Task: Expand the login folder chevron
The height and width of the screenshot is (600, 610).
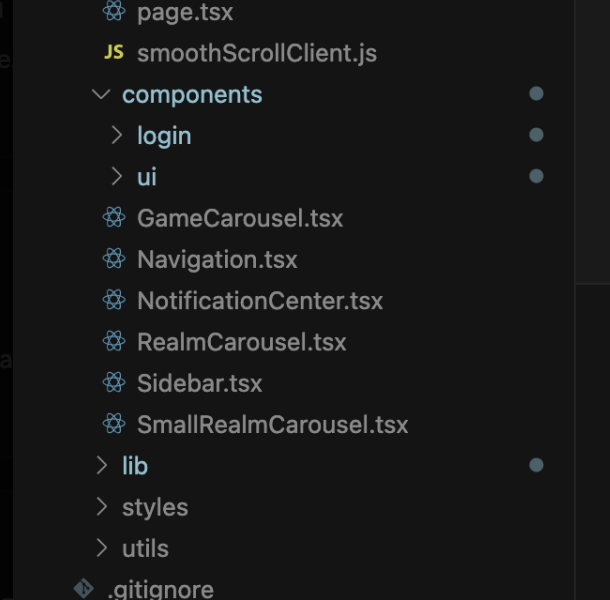Action: point(116,135)
